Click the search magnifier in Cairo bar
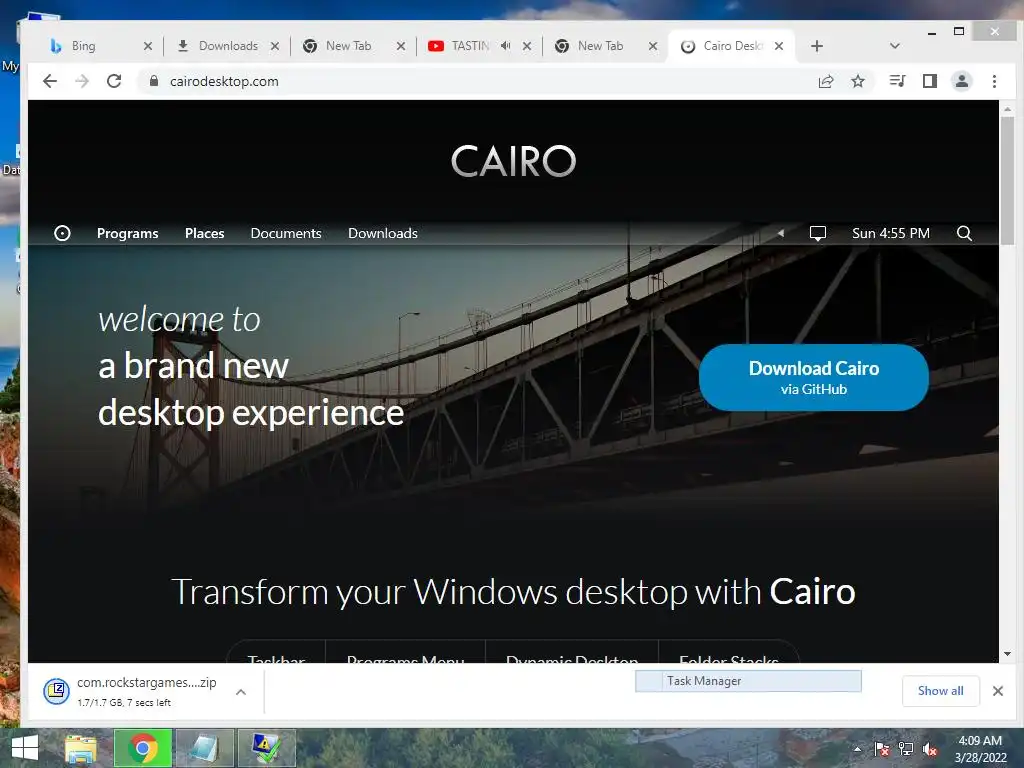Viewport: 1024px width, 768px height. [964, 233]
